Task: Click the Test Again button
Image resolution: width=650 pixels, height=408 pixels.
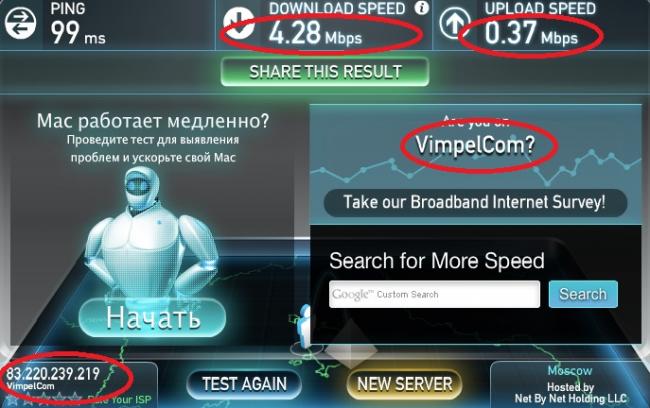Action: 244,384
